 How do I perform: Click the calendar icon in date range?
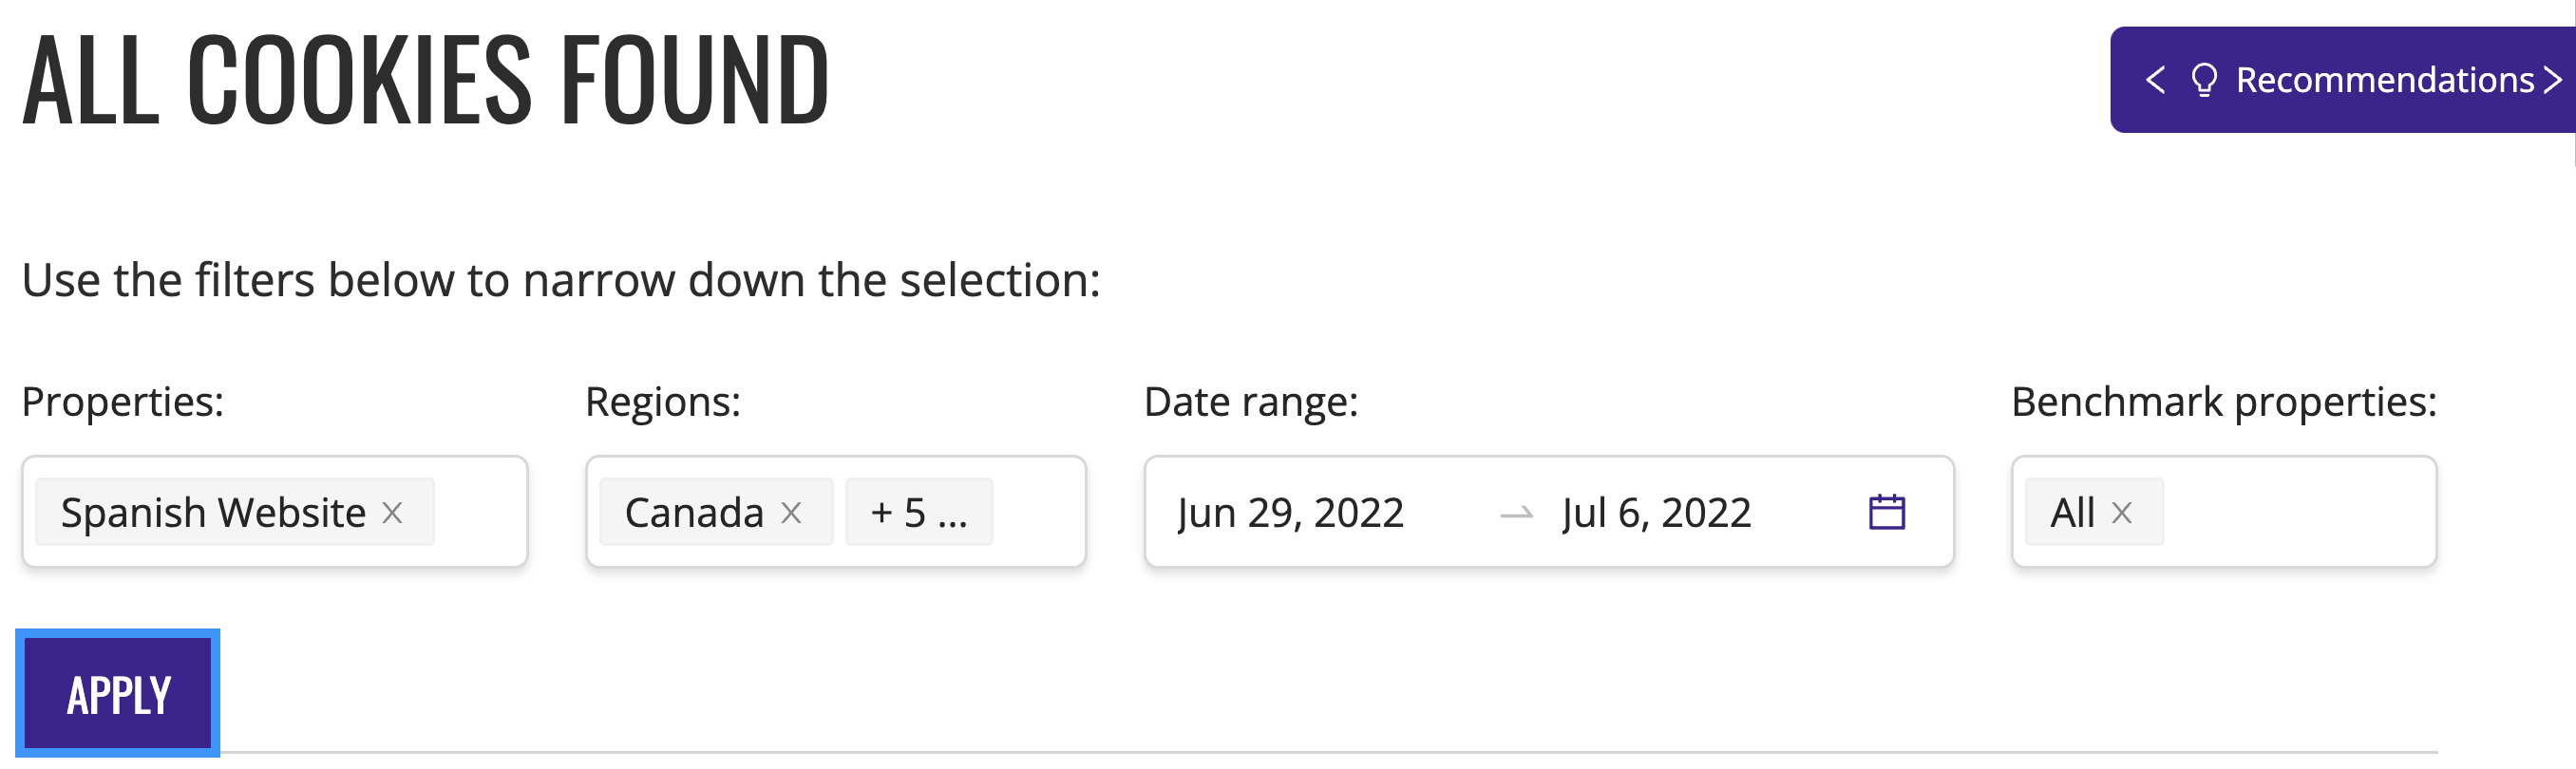click(1886, 512)
